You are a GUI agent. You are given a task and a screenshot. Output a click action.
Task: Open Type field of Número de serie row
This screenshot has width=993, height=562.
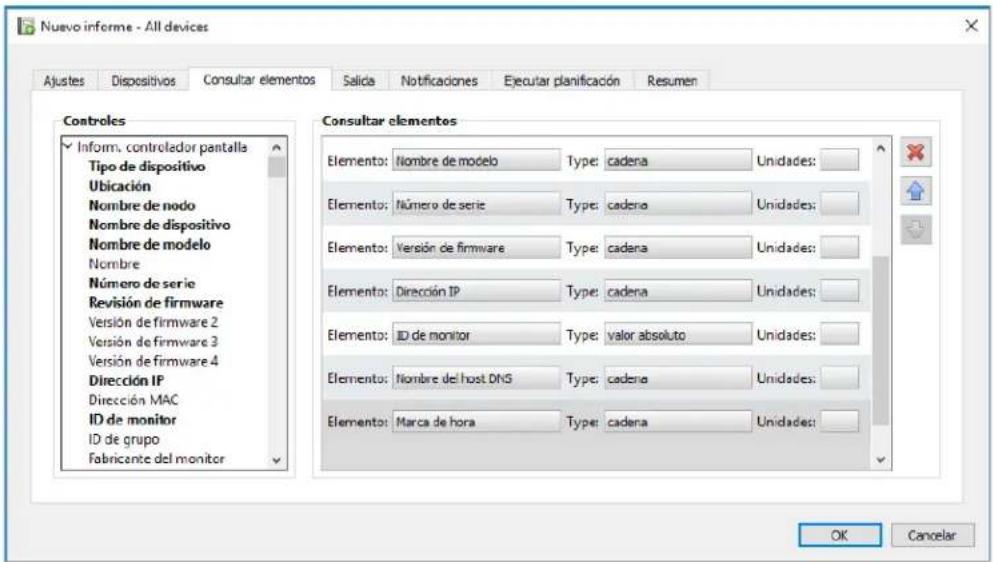click(678, 205)
